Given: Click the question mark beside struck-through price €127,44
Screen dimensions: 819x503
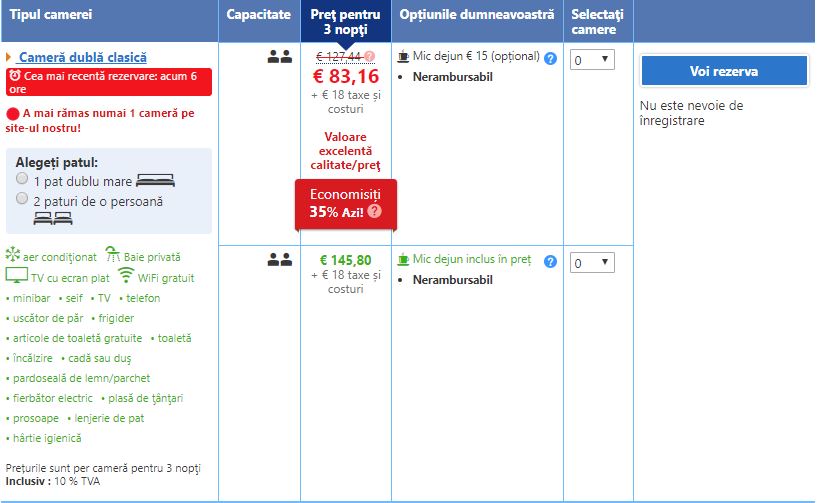Looking at the screenshot, I should pos(370,56).
